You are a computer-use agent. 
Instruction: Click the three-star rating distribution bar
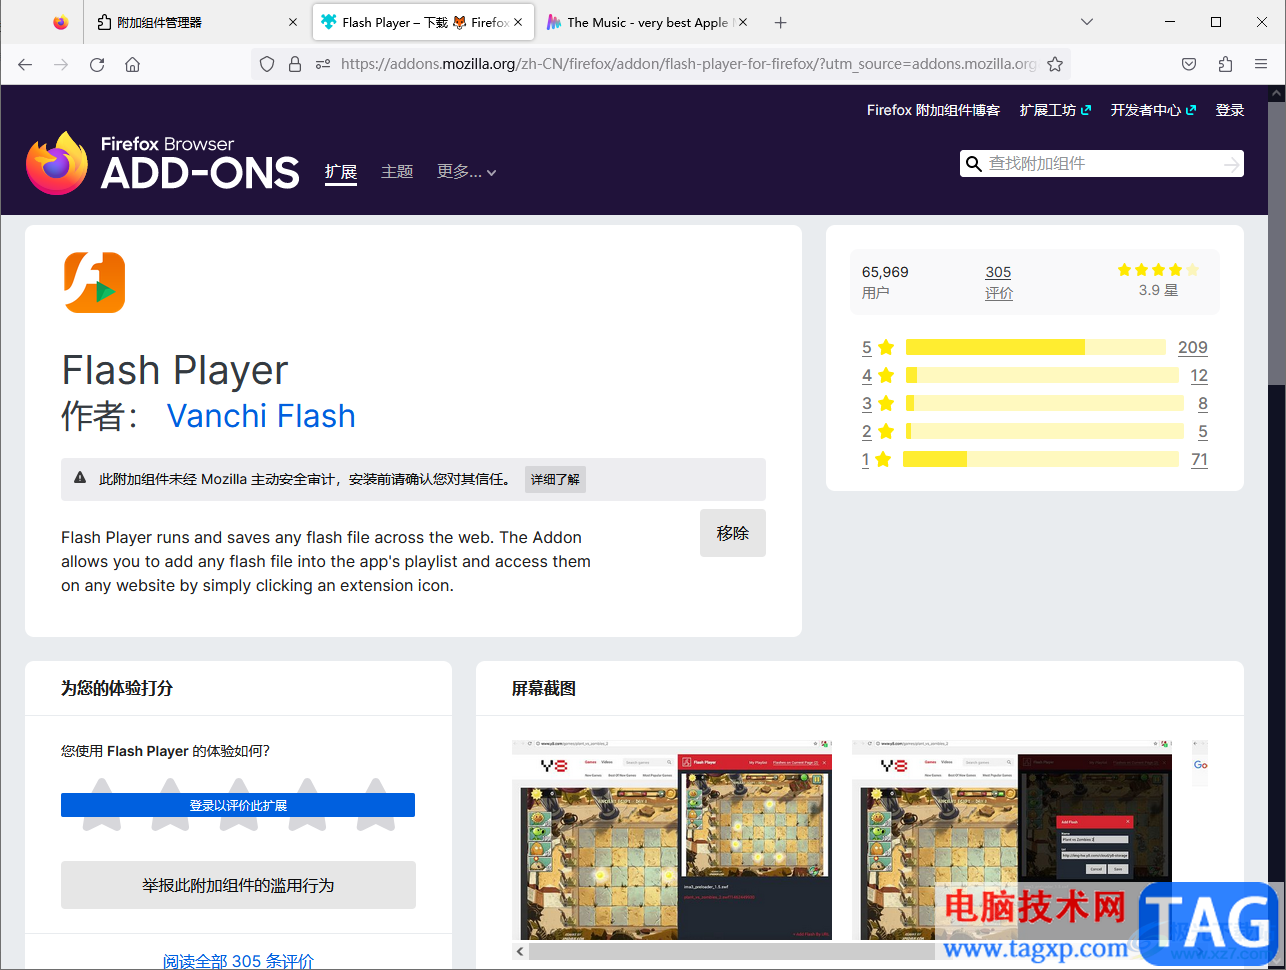point(1045,404)
